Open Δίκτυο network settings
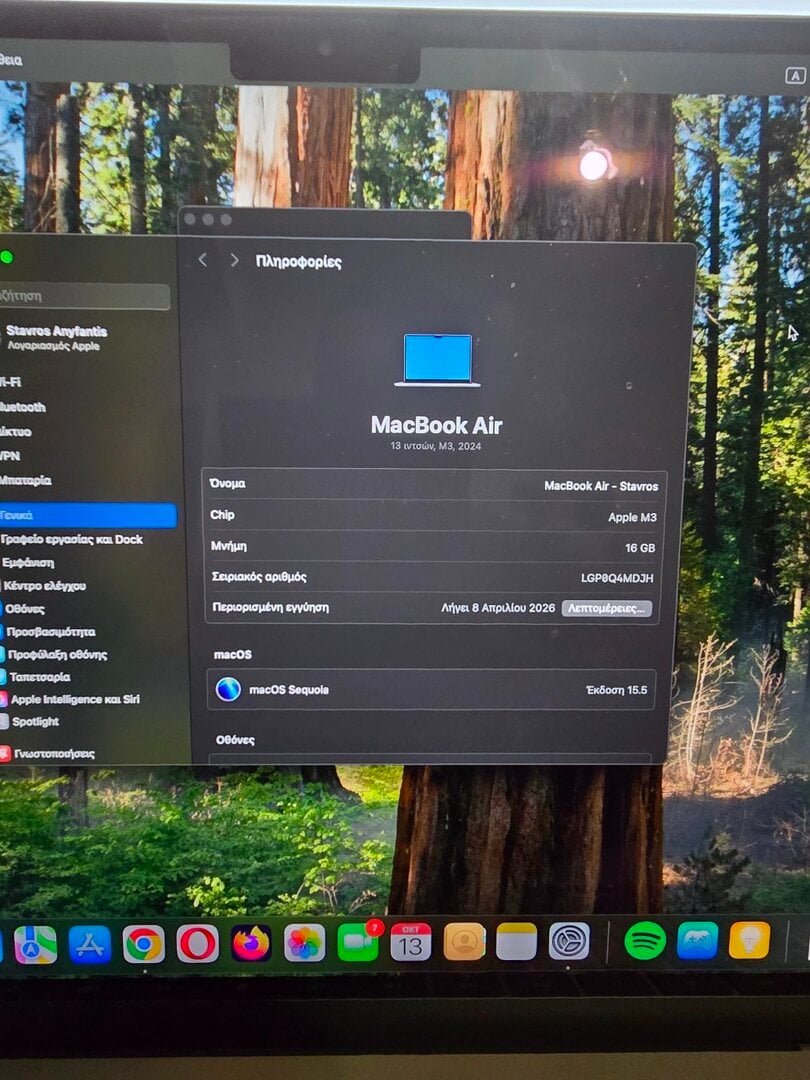The width and height of the screenshot is (810, 1080). tap(16, 432)
